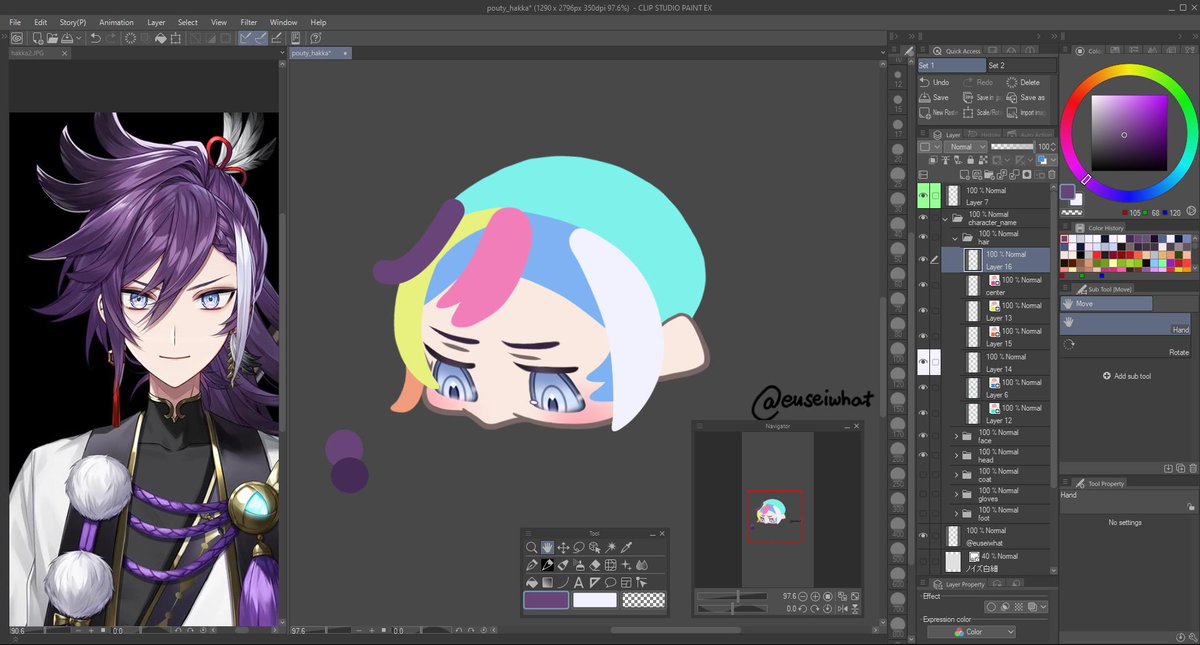Select the Text tool
1200x645 pixels.
tap(579, 582)
